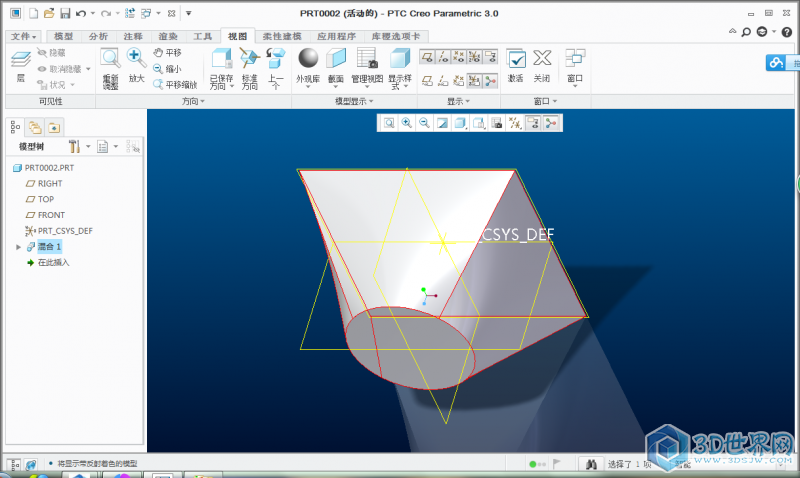Switch to the Annotate (注释) ribbon tab

coord(133,36)
